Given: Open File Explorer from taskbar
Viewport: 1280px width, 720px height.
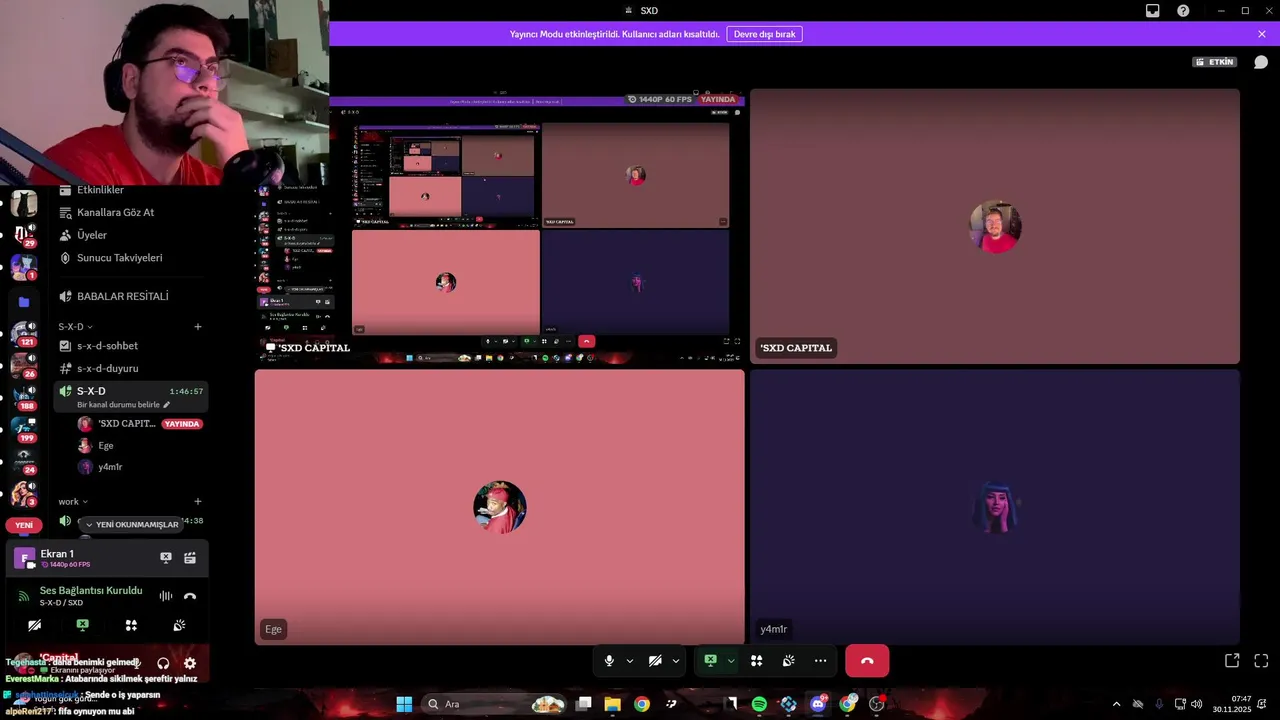Looking at the screenshot, I should [612, 704].
